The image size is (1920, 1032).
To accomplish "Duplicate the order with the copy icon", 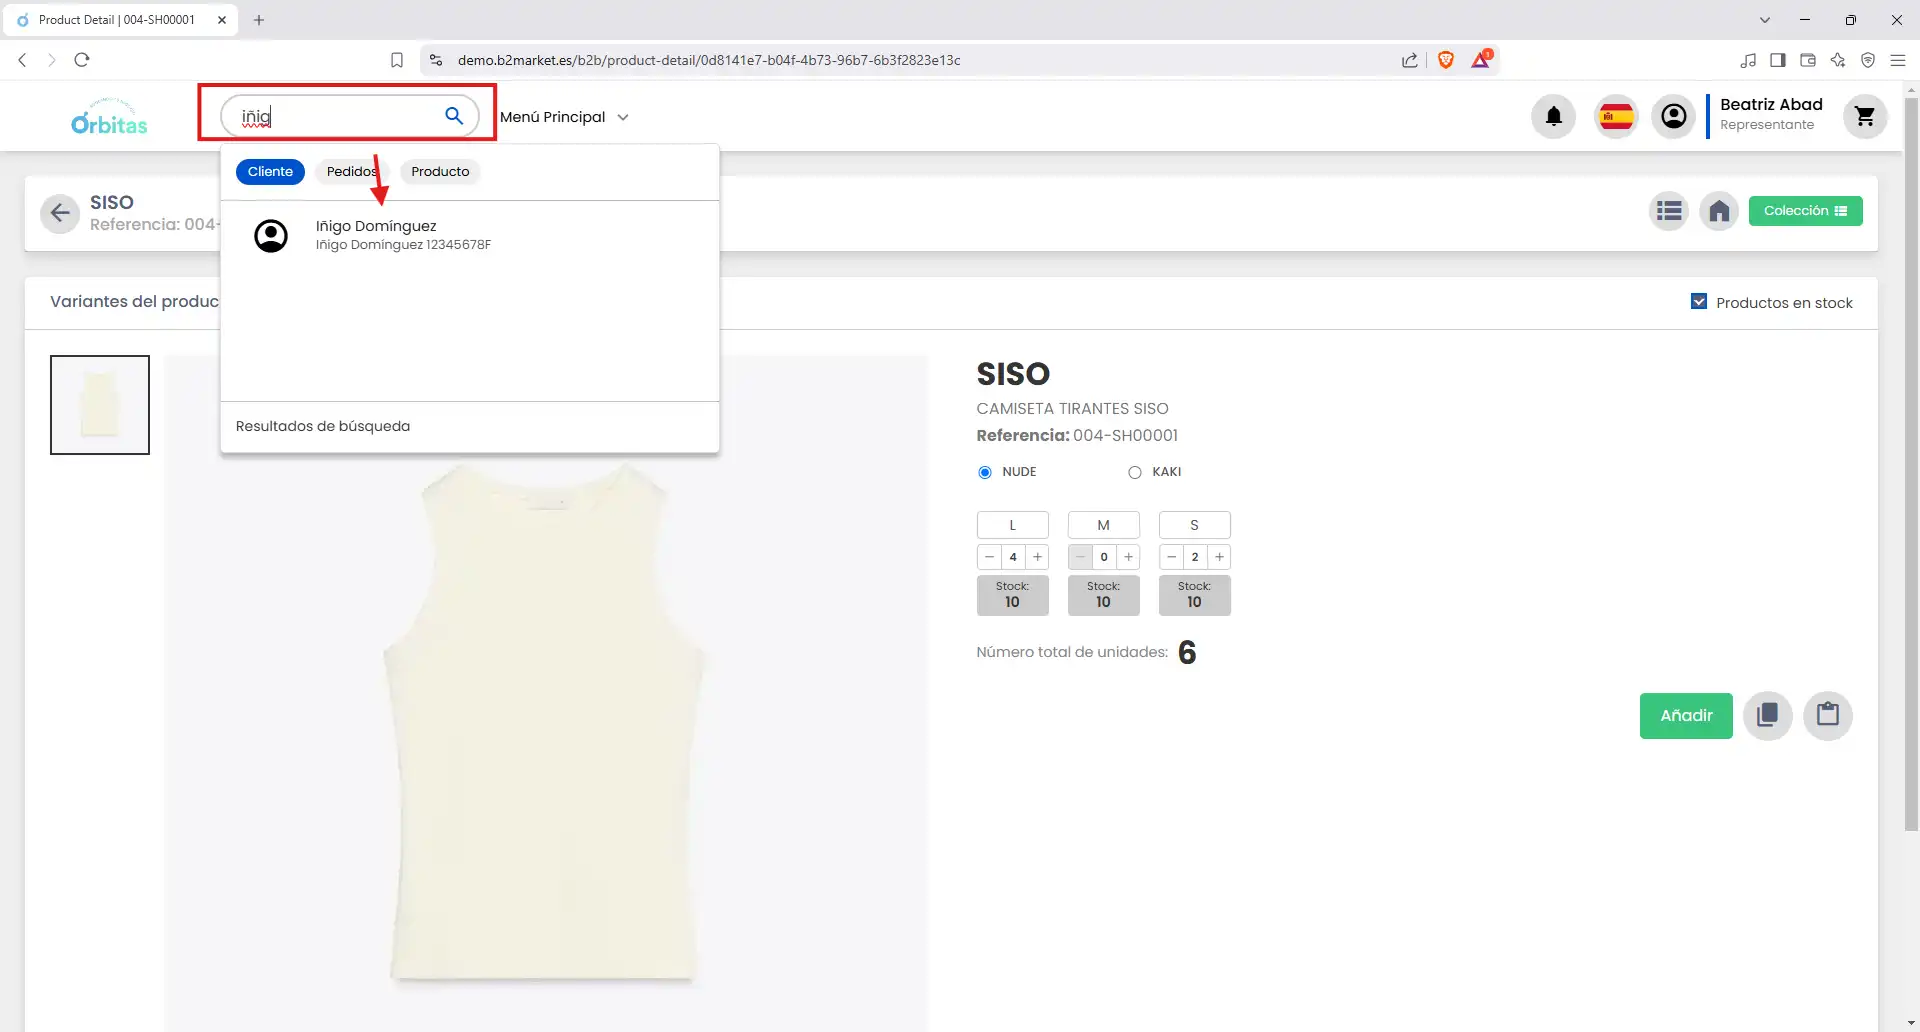I will pos(1767,715).
